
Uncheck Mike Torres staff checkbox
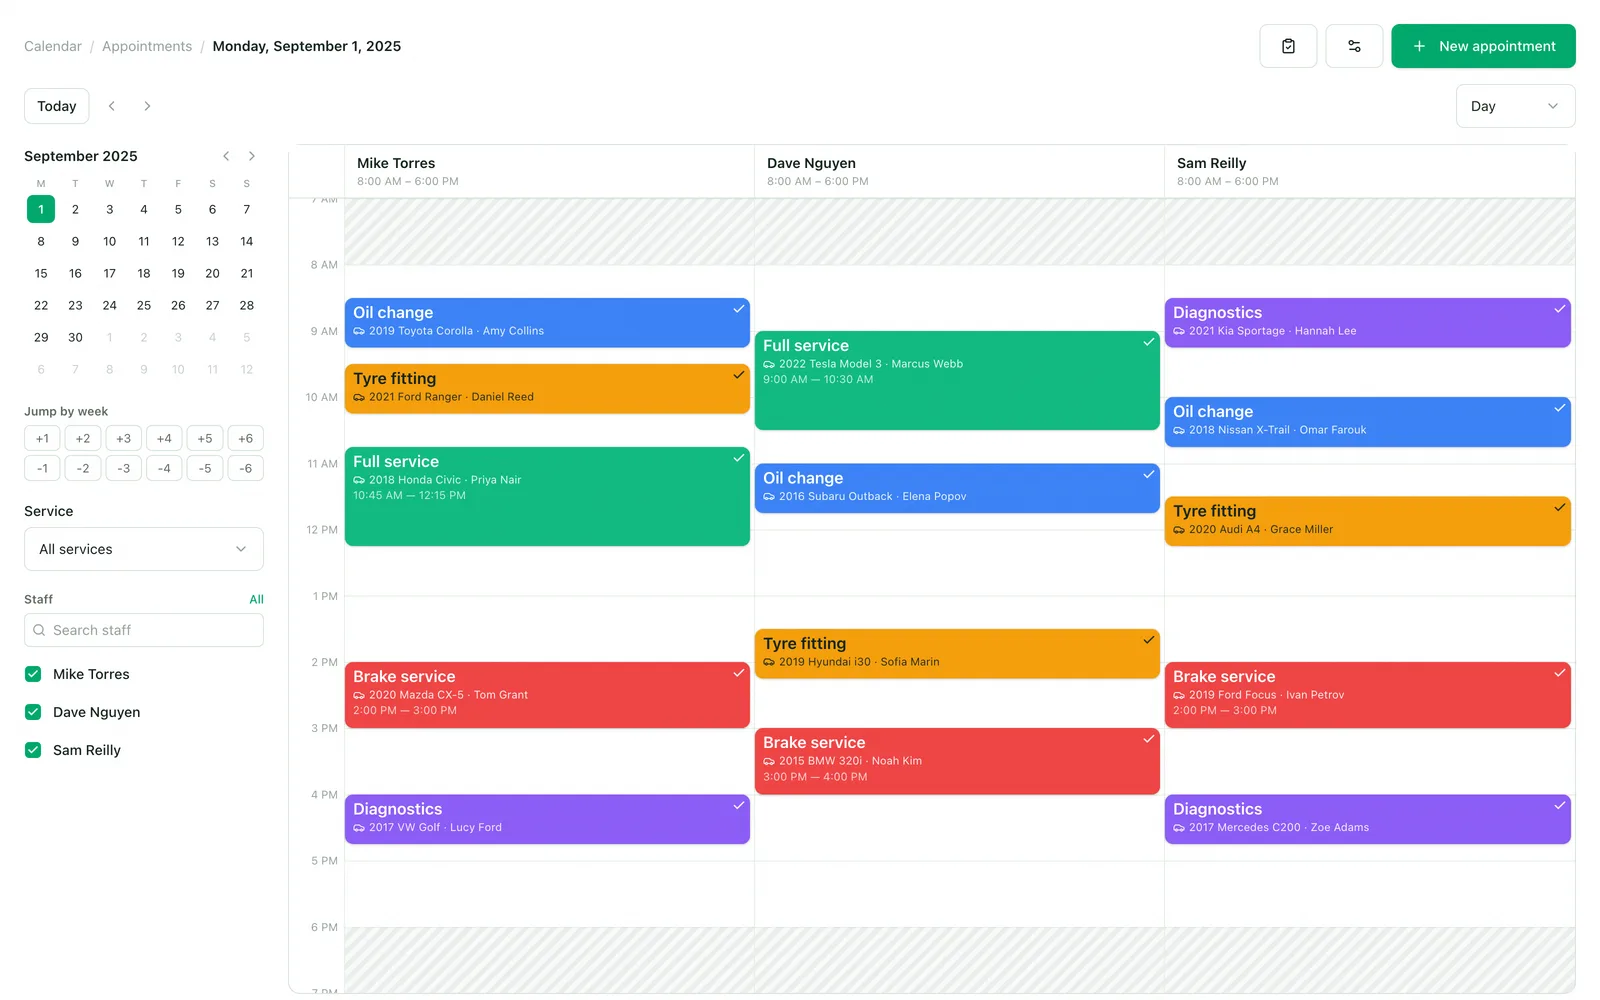pos(33,674)
